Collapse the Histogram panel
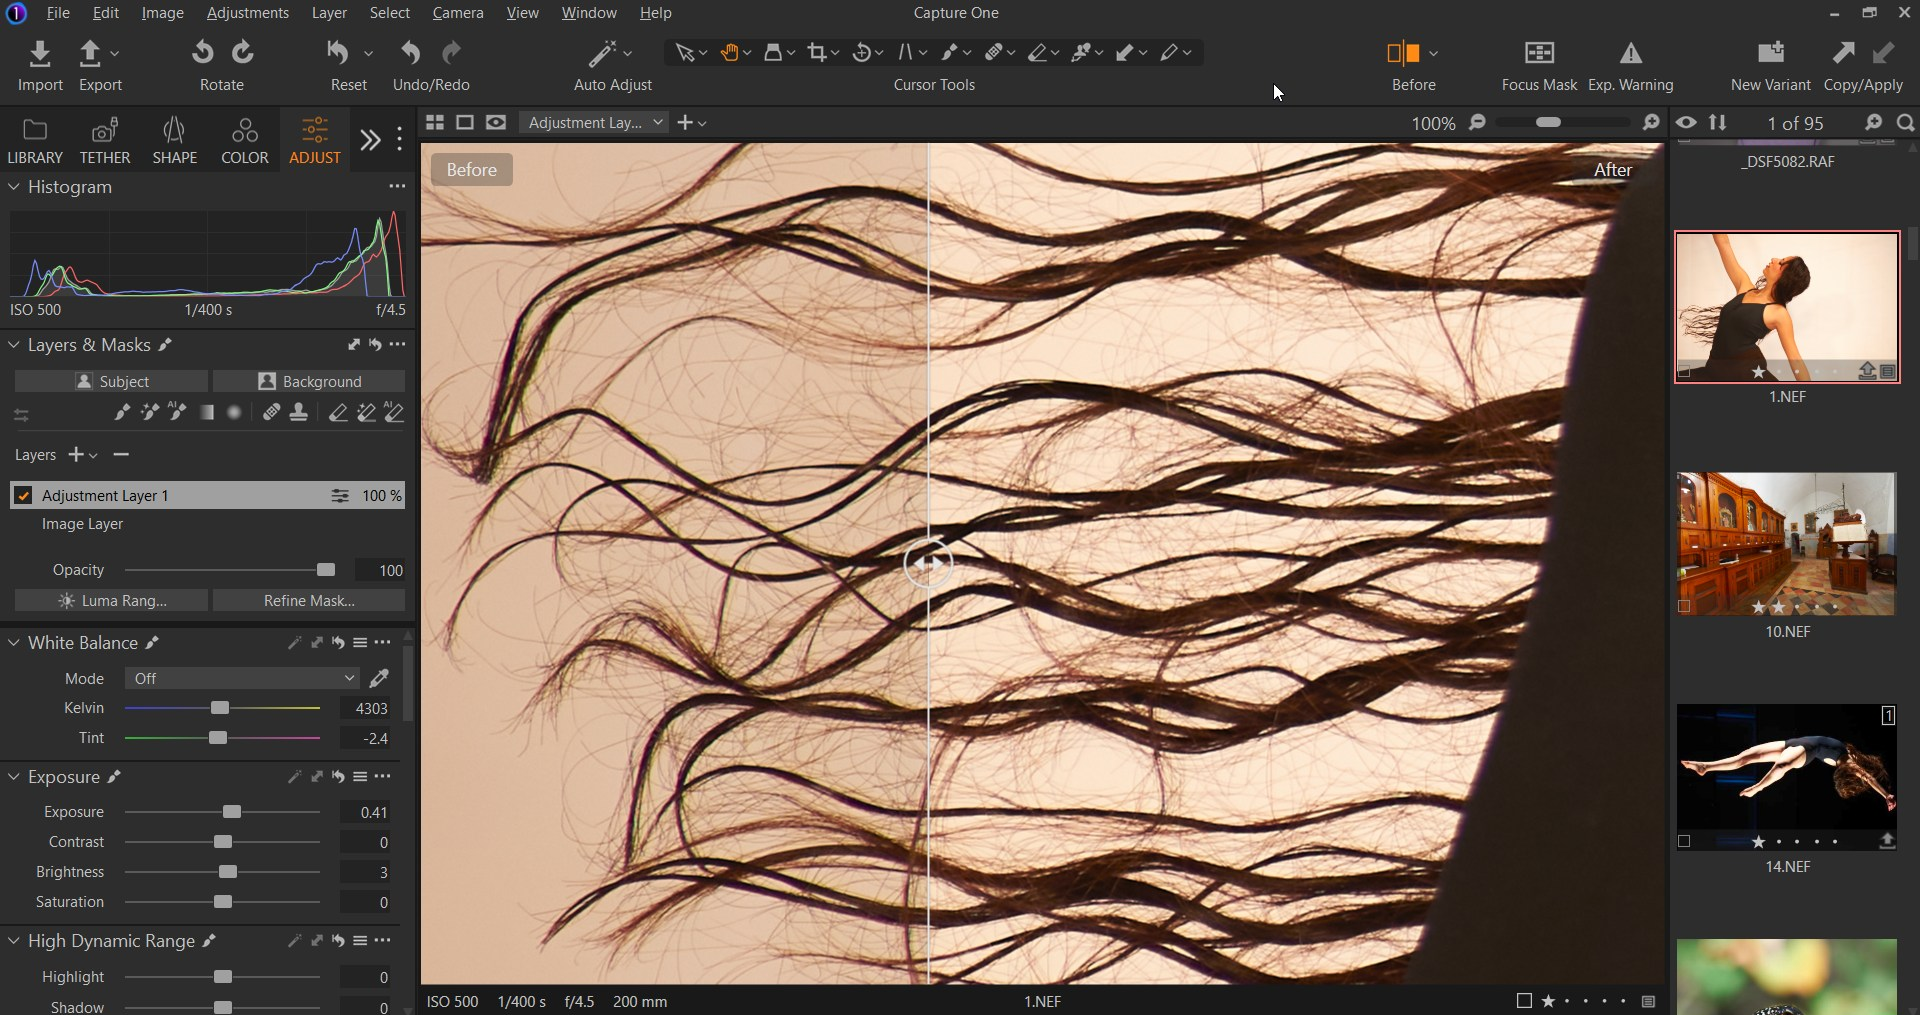Image resolution: width=1920 pixels, height=1015 pixels. [14, 187]
